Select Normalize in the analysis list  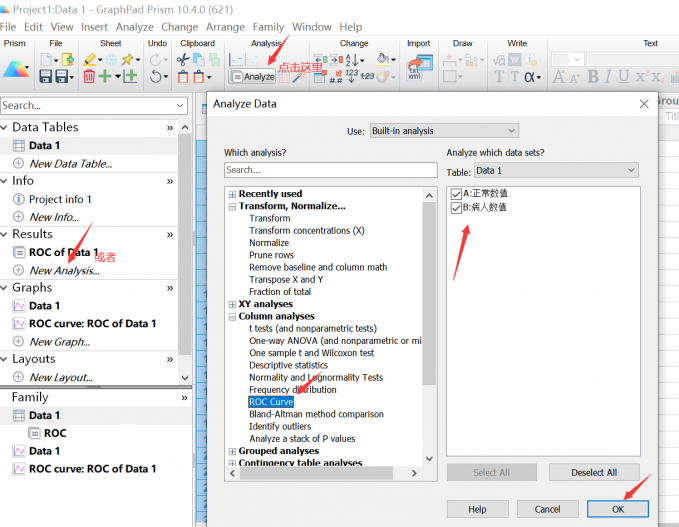pos(269,243)
